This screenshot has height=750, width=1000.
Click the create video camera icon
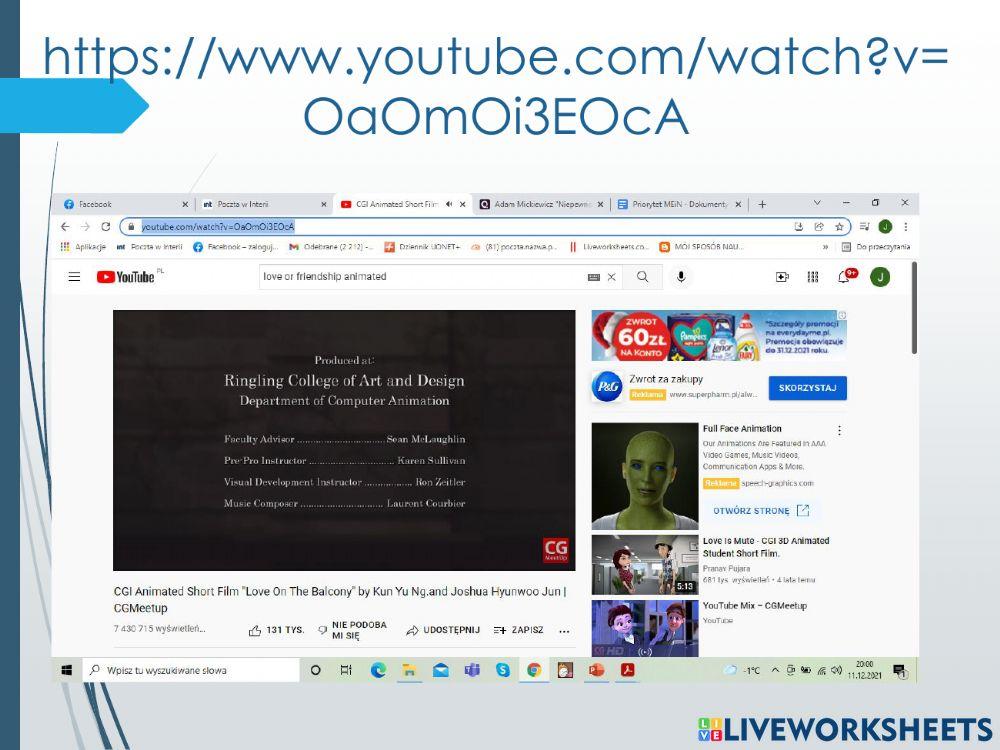(x=782, y=277)
